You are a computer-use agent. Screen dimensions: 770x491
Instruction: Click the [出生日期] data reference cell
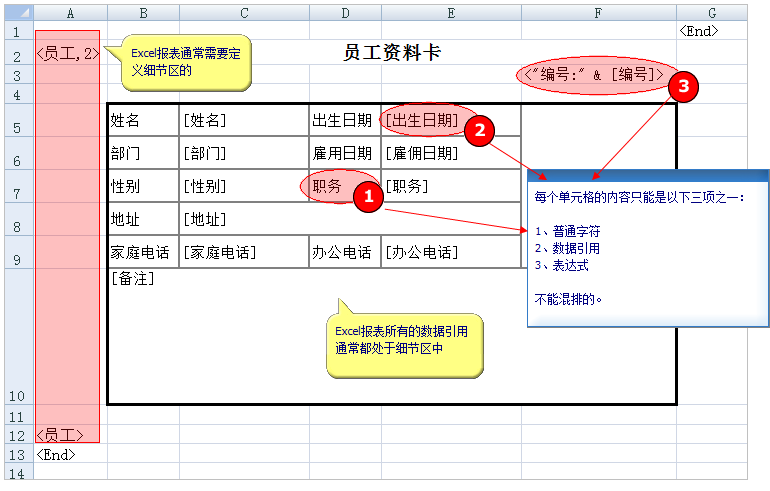click(x=422, y=120)
